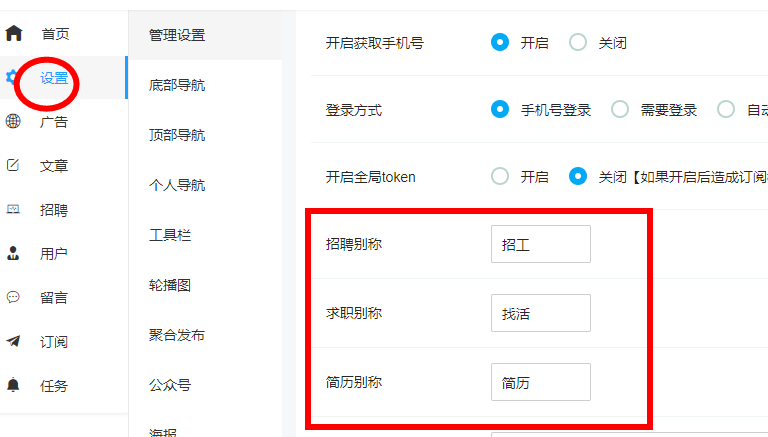Select 手机号登录 radio option
Screen dimensions: 768x437
tap(500, 109)
